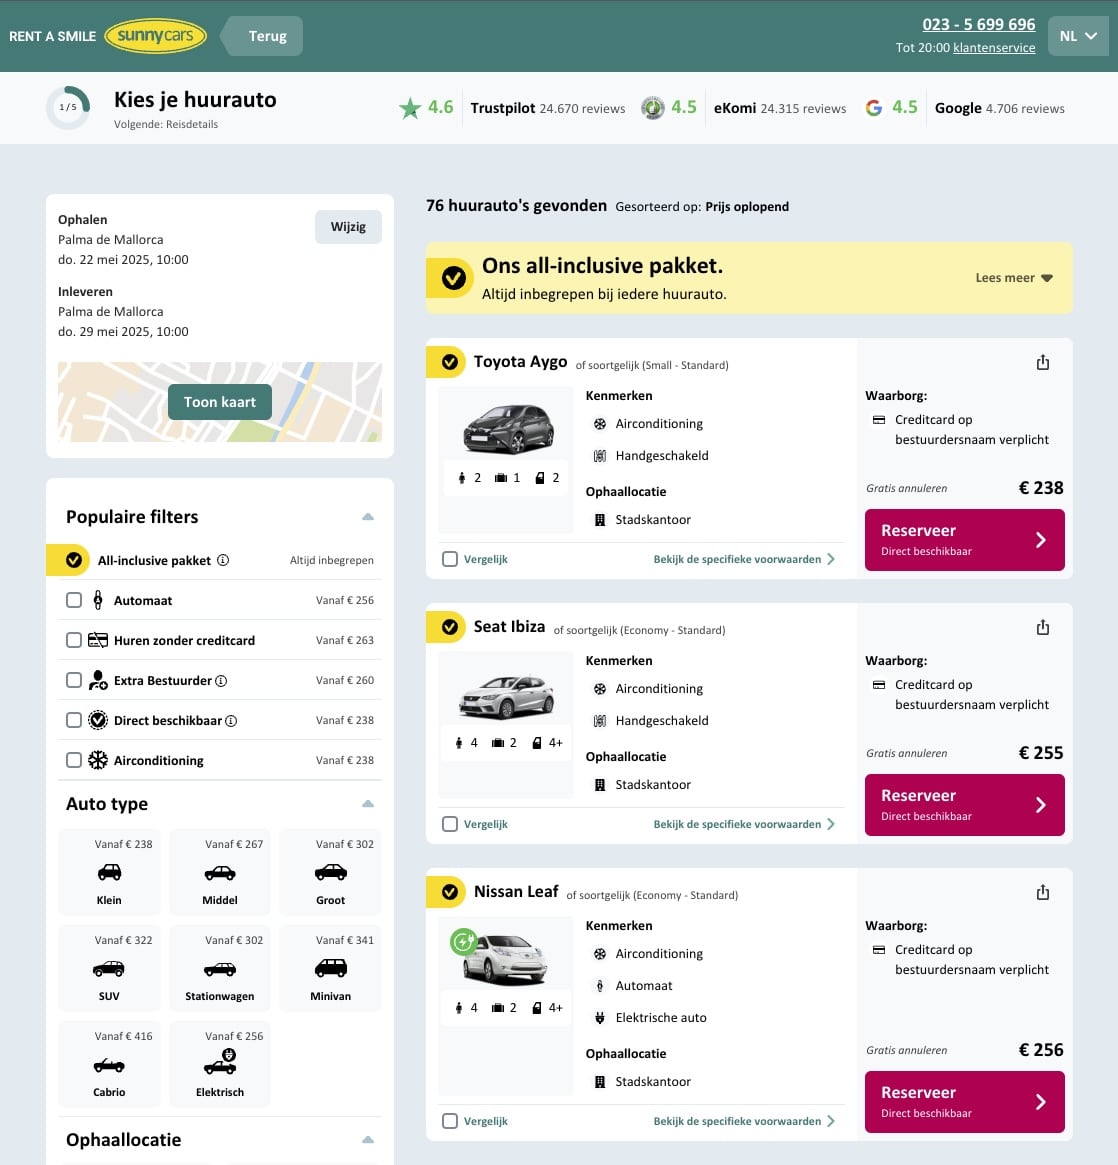This screenshot has height=1165, width=1118.
Task: View specific conditions for Nissan Leaf
Action: [x=744, y=1121]
